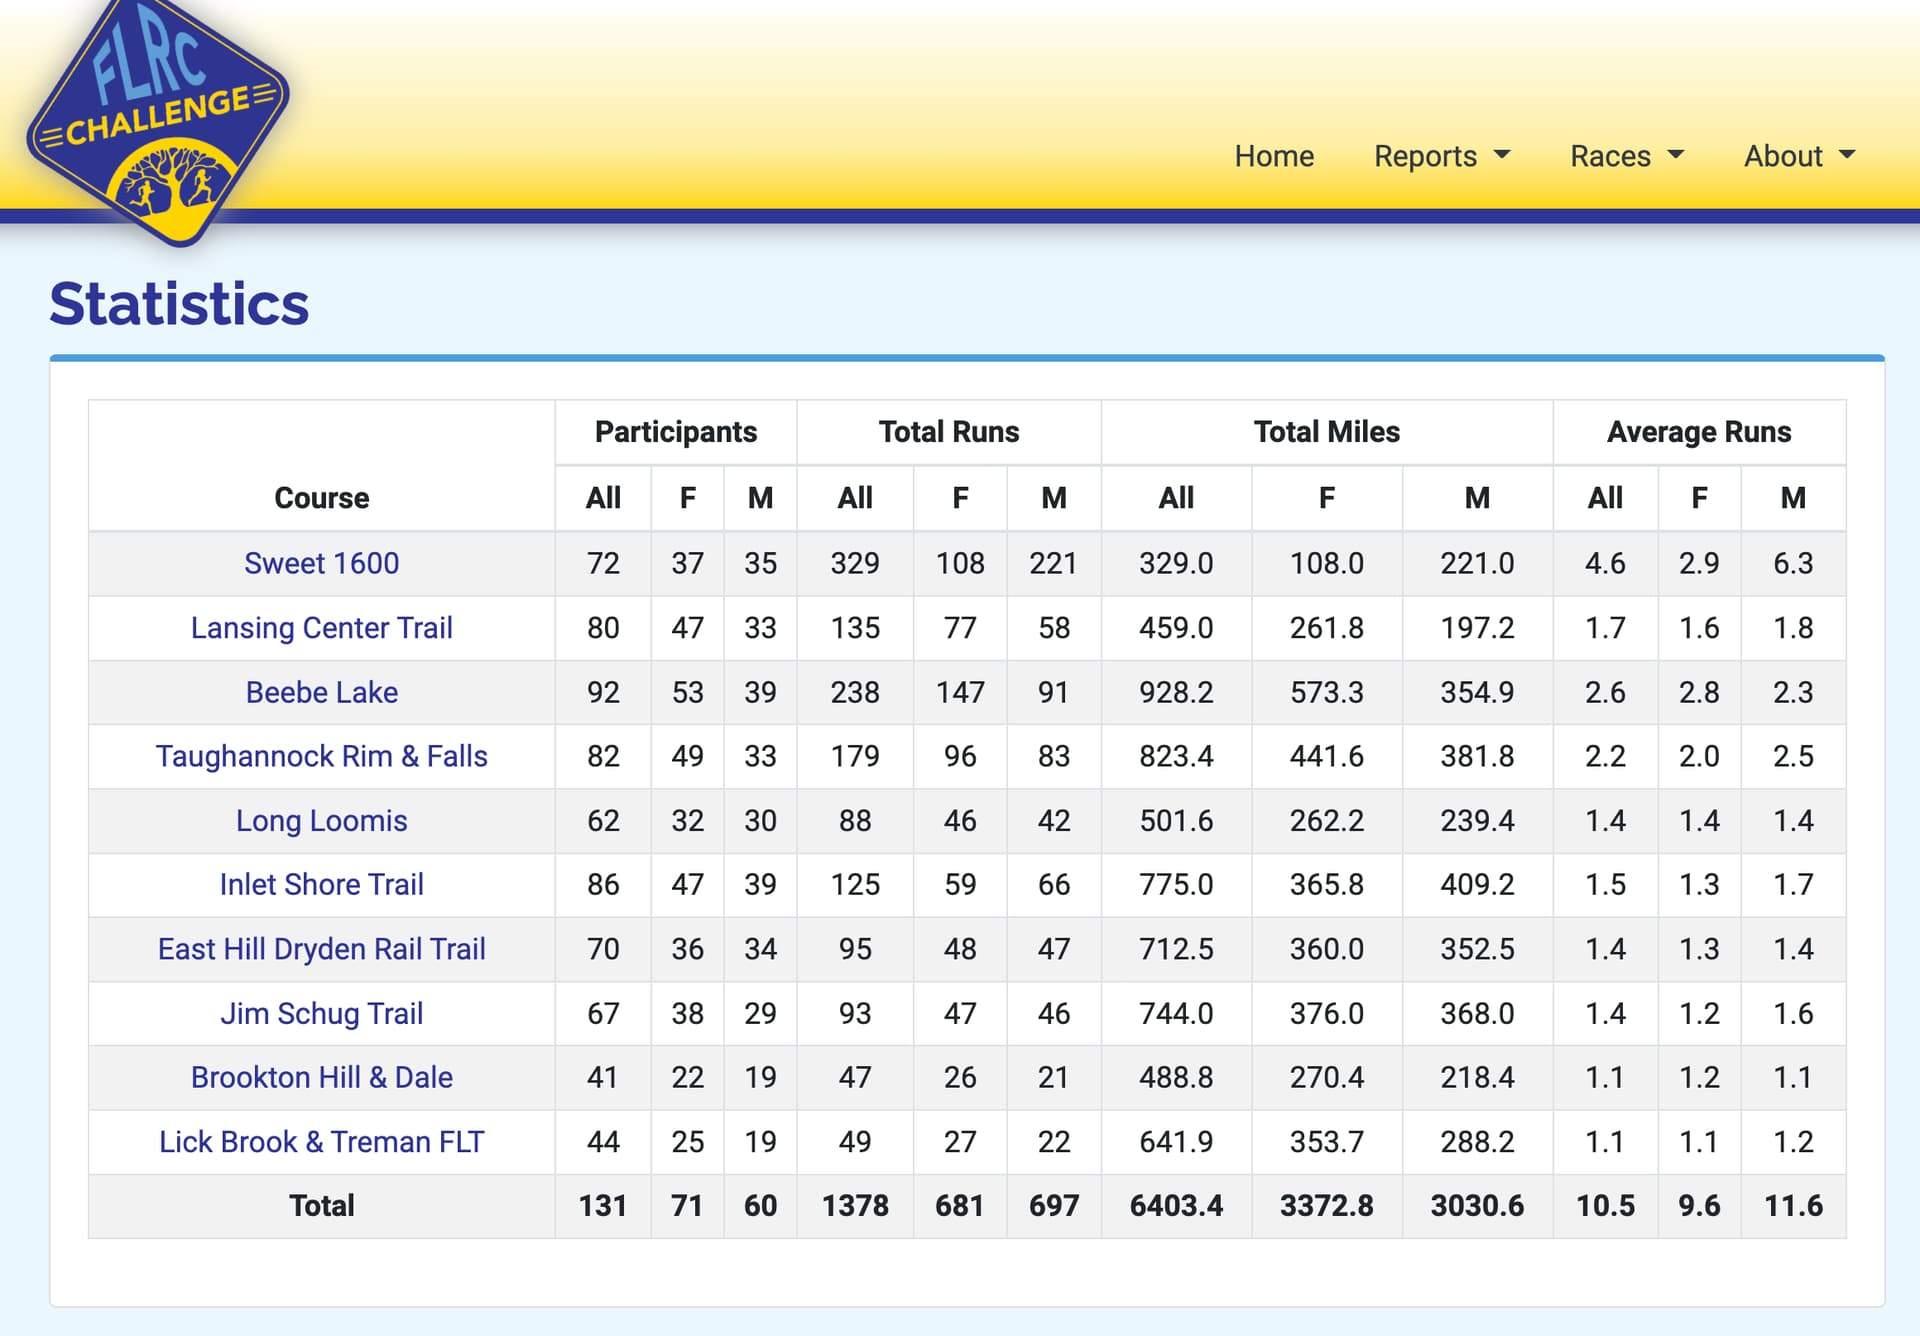Screen dimensions: 1920x1336
Task: Open the Lansing Center Trail course link
Action: (x=321, y=627)
